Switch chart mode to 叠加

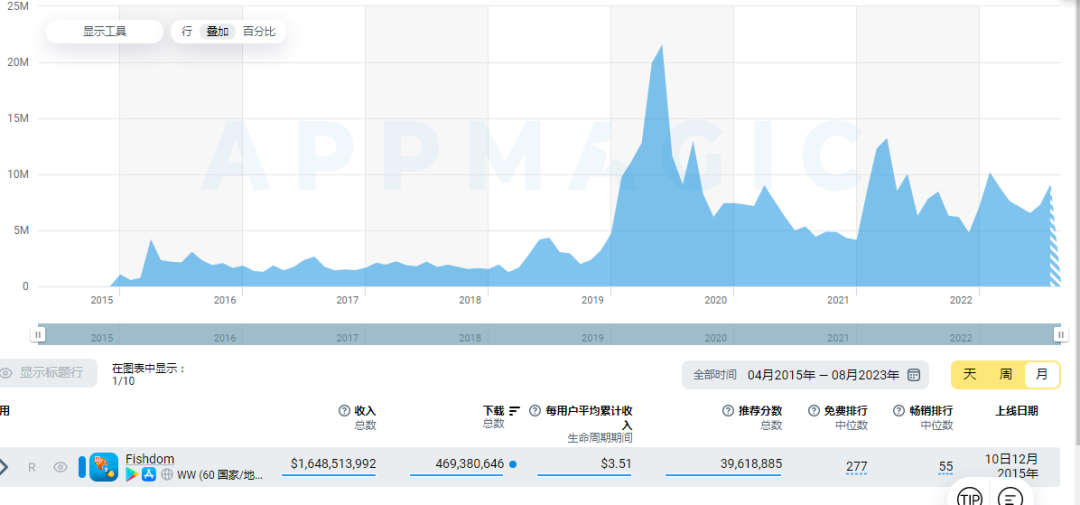tap(218, 32)
